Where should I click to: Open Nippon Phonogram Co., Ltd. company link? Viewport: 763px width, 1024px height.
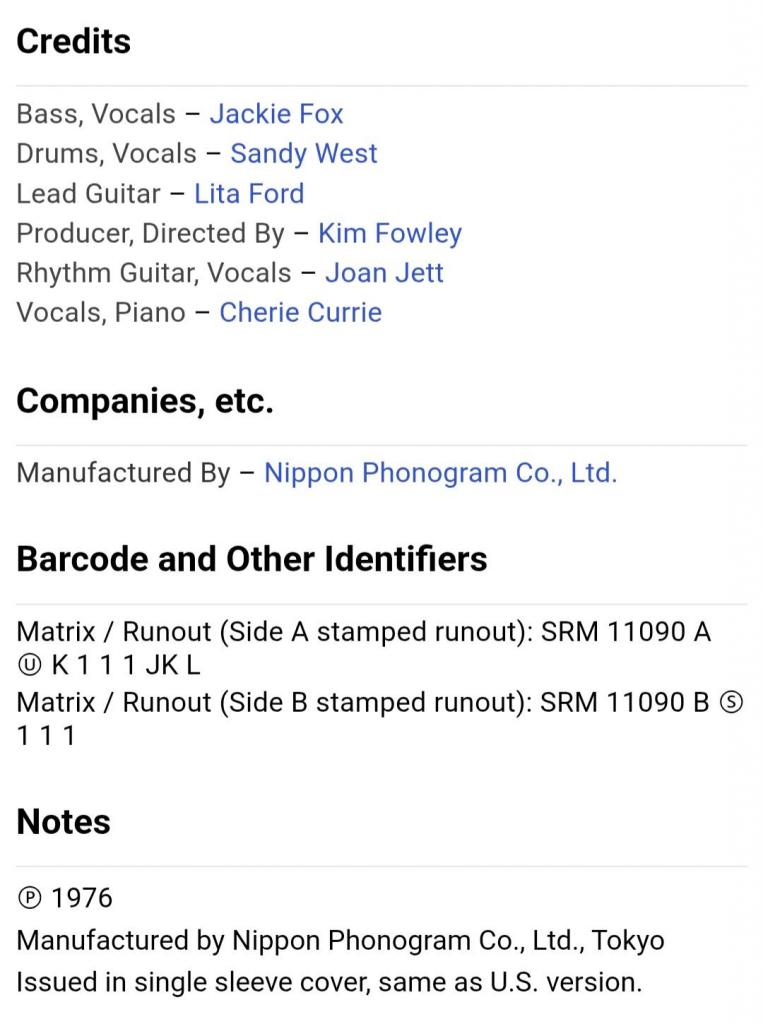pos(440,472)
